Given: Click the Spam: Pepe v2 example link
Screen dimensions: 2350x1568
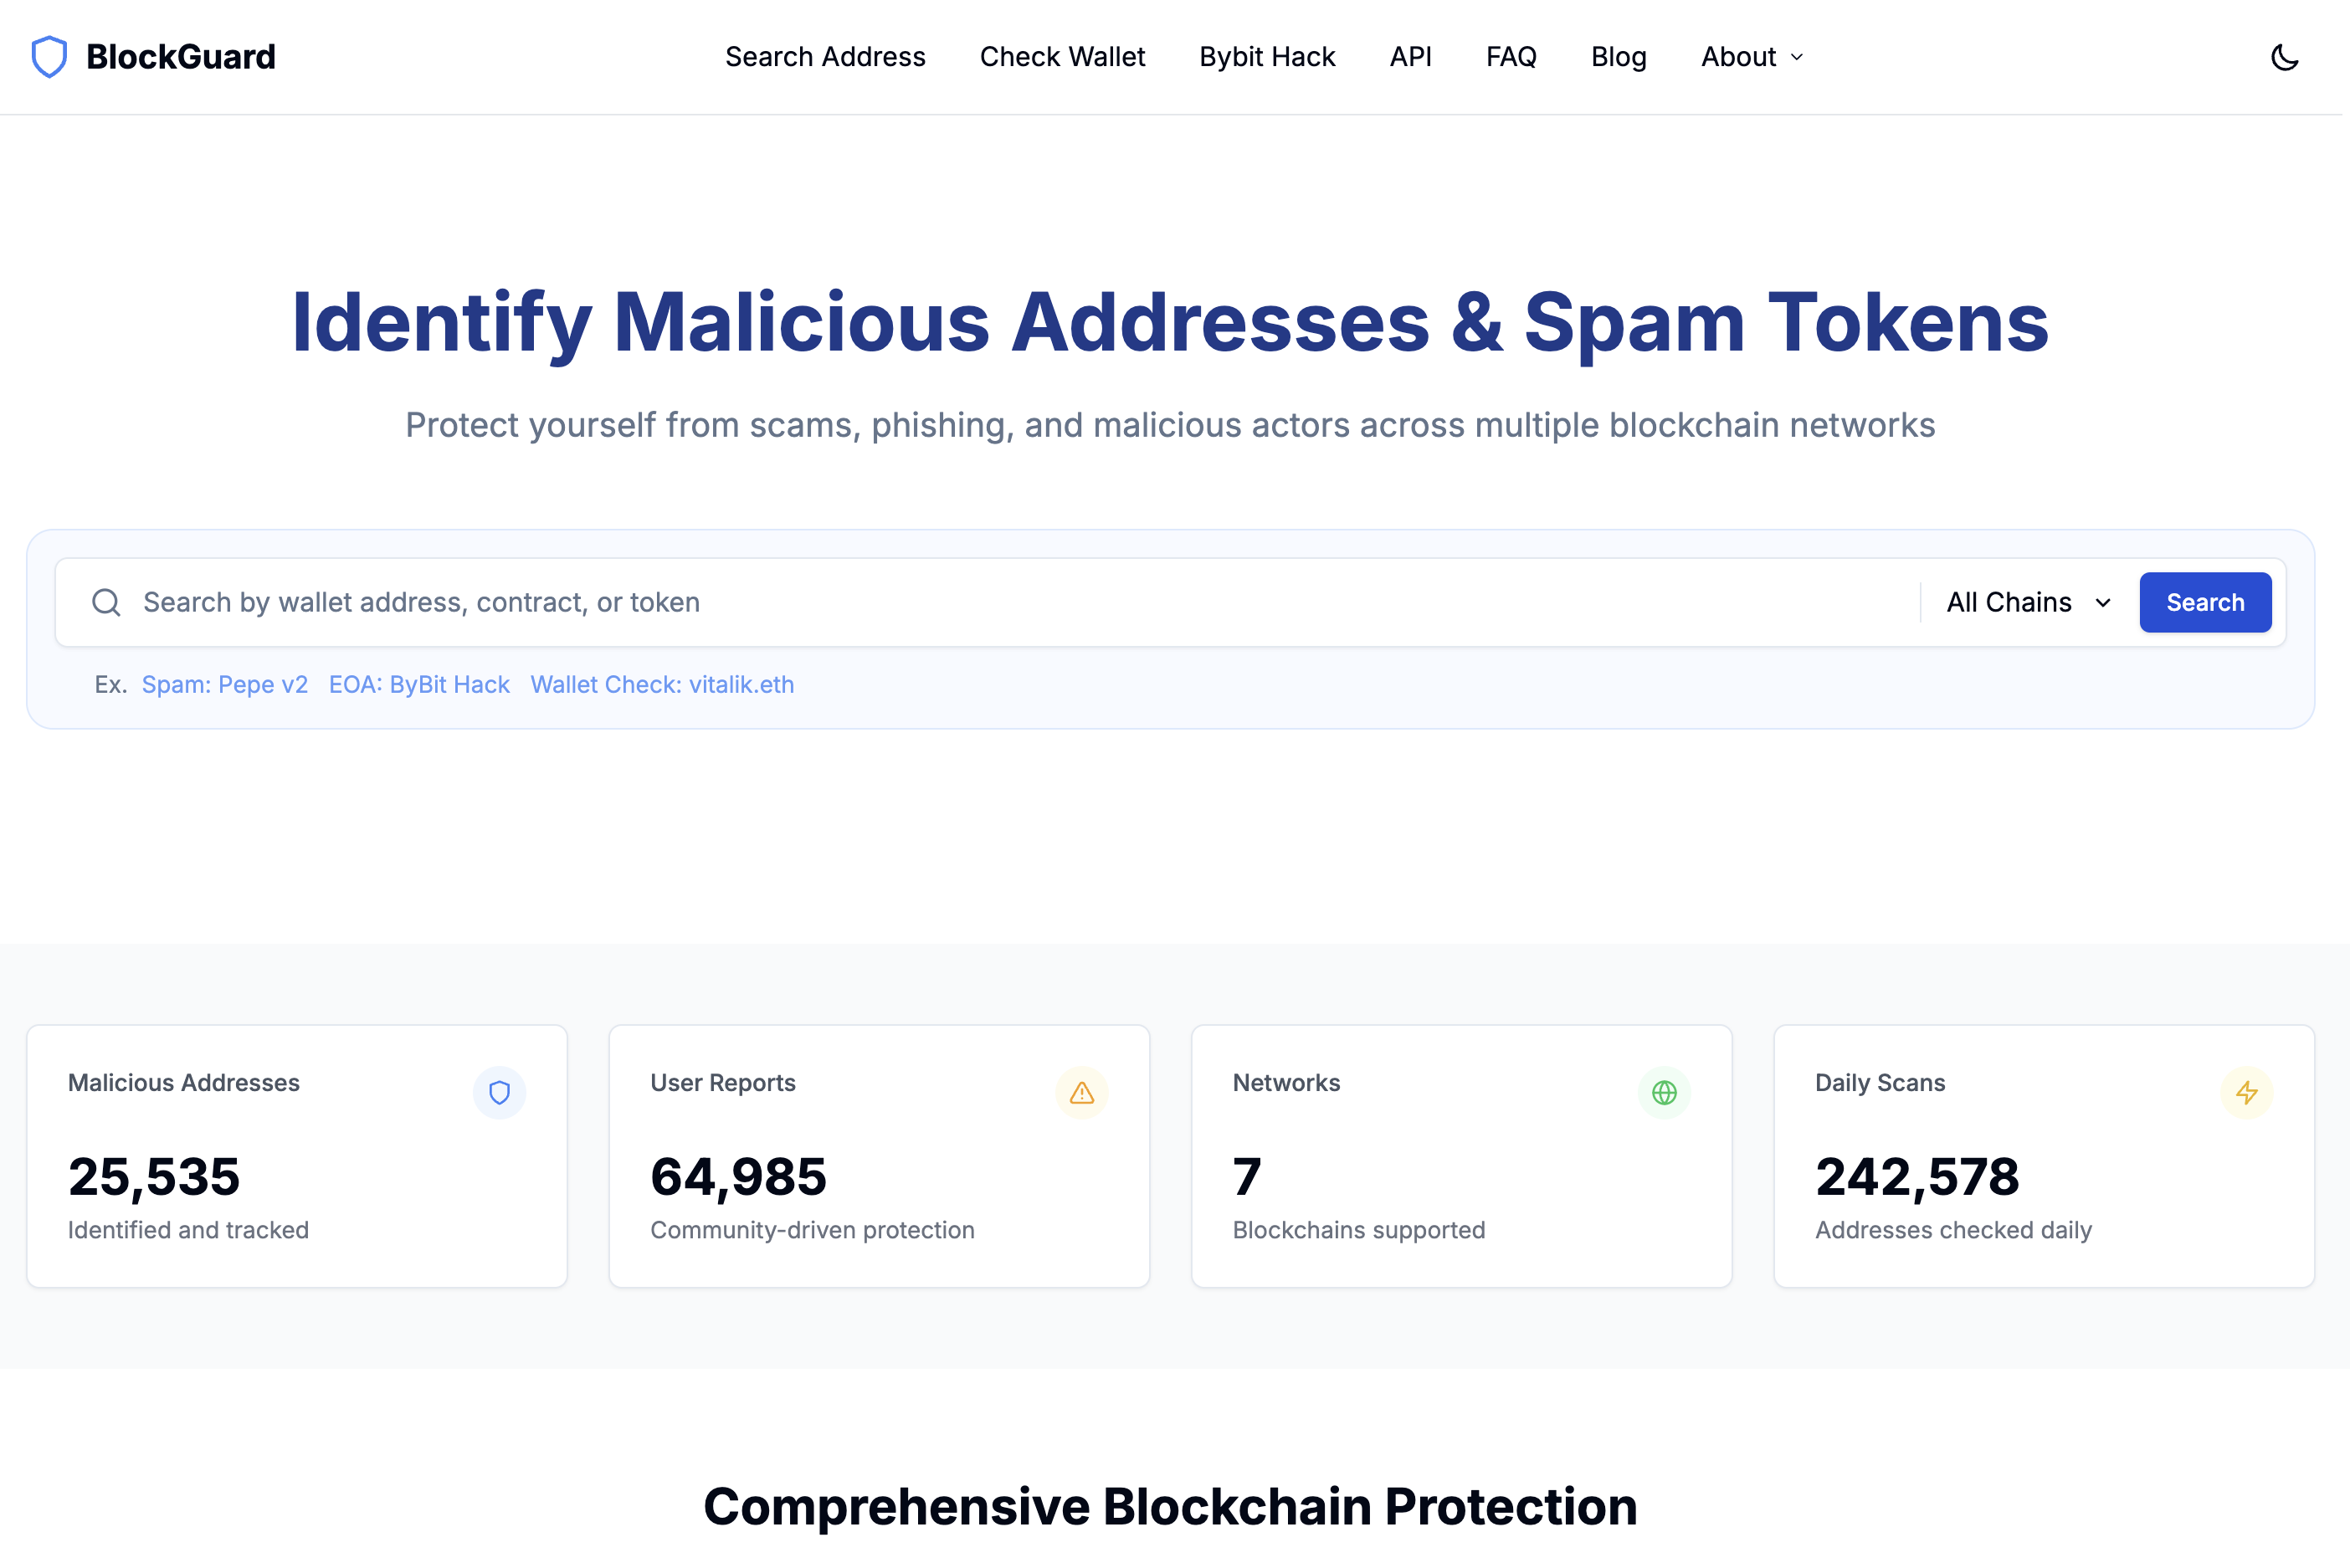Looking at the screenshot, I should [225, 684].
